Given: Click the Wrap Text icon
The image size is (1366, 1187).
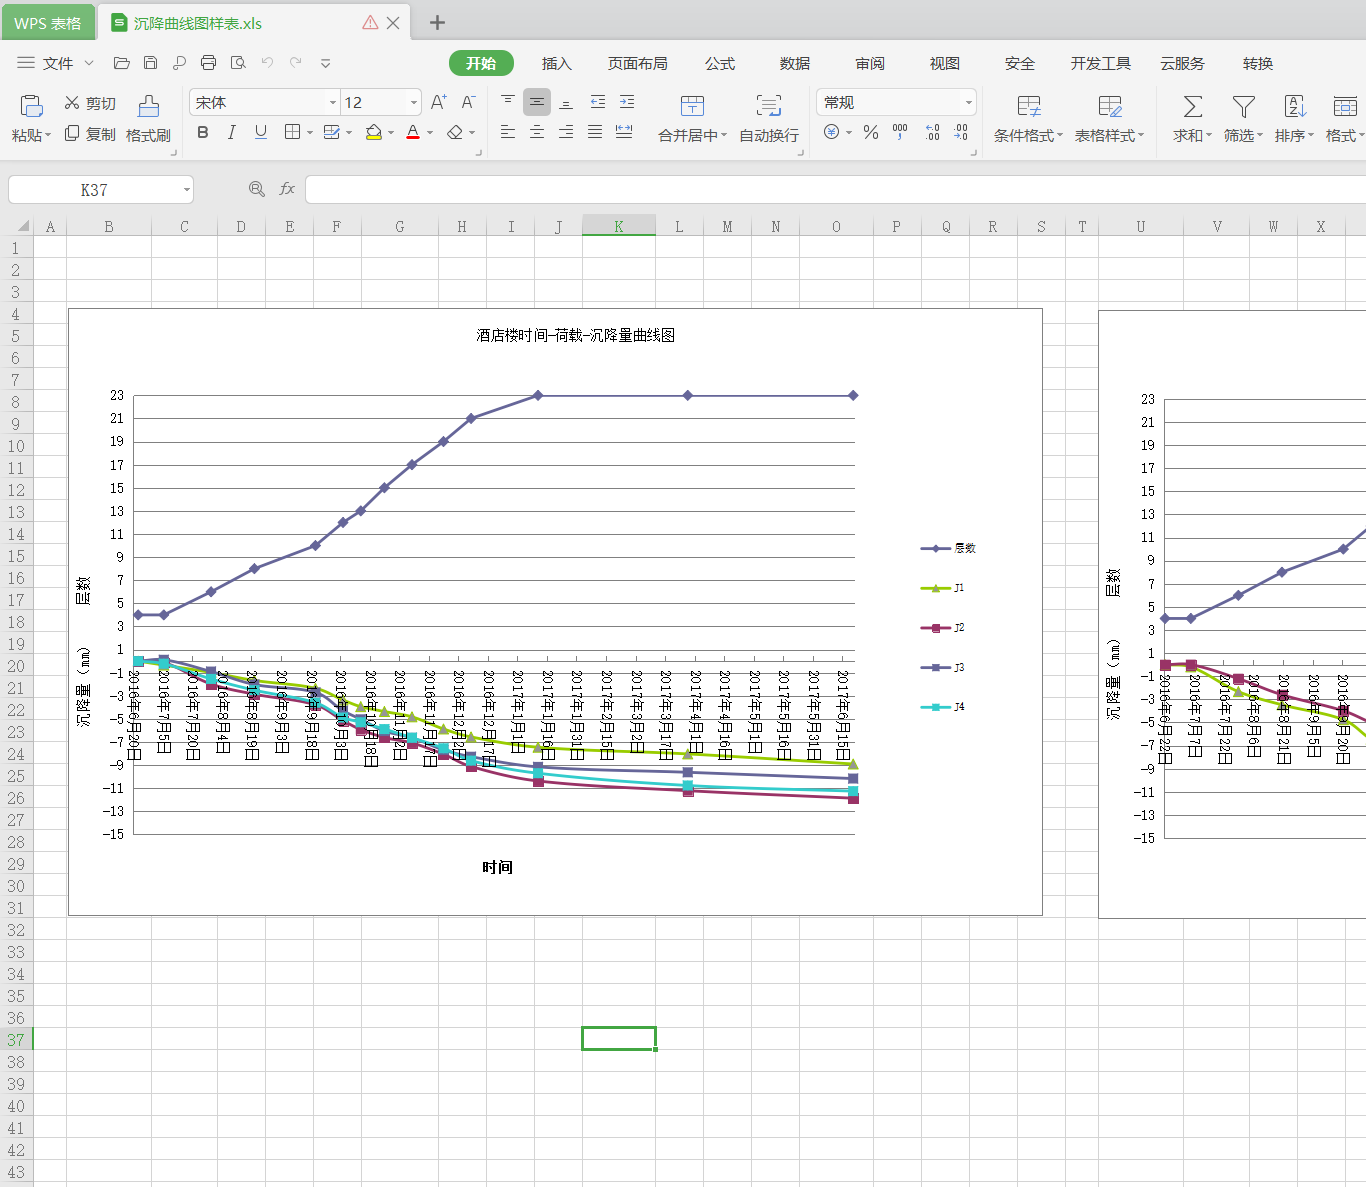Looking at the screenshot, I should [768, 106].
